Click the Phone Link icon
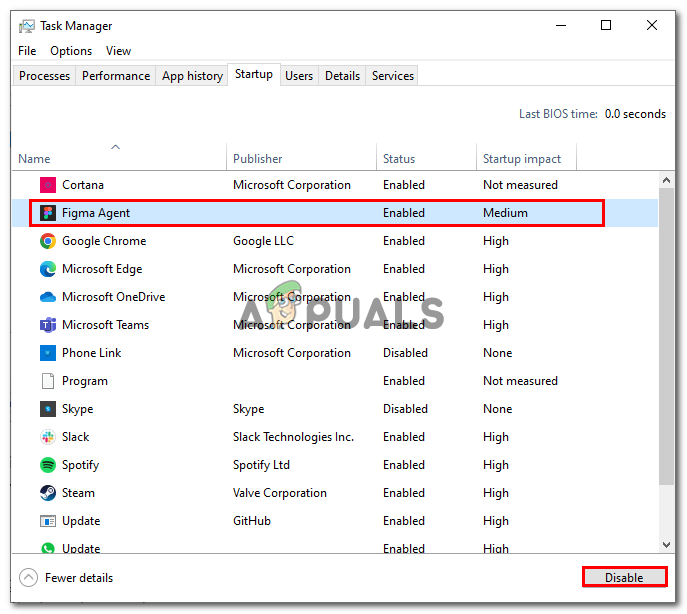Viewport: 687px width, 614px height. pos(48,353)
